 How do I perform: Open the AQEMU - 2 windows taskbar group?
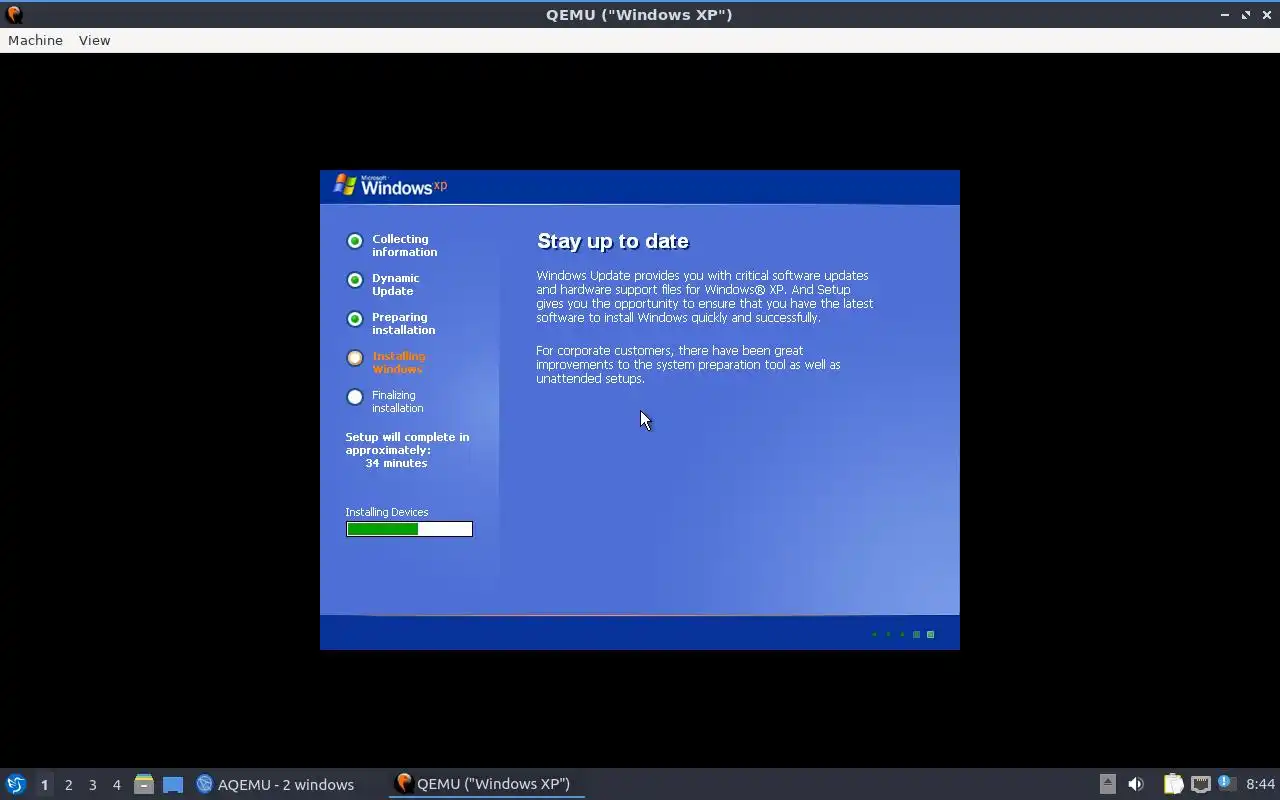tap(275, 784)
